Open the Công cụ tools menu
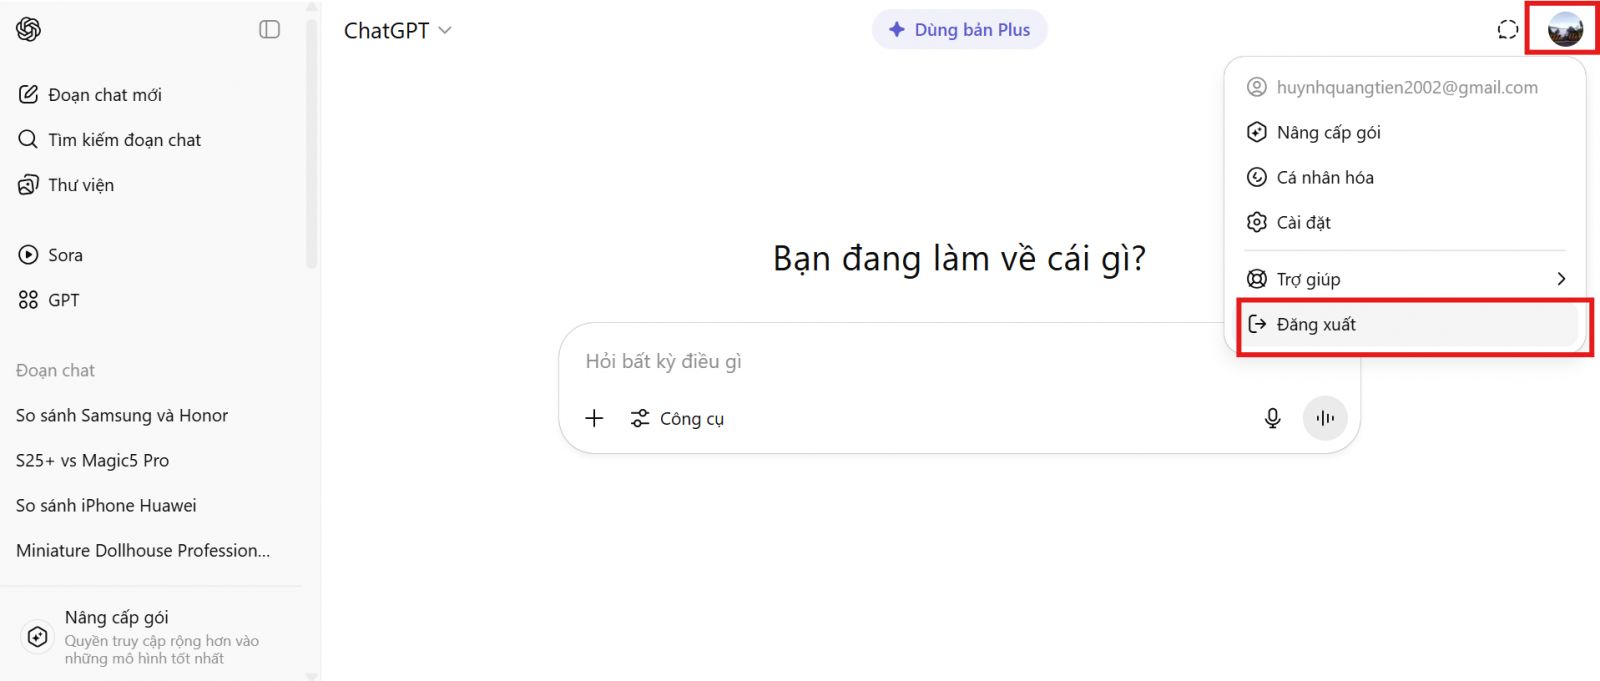Viewport: 1600px width, 681px height. point(677,418)
